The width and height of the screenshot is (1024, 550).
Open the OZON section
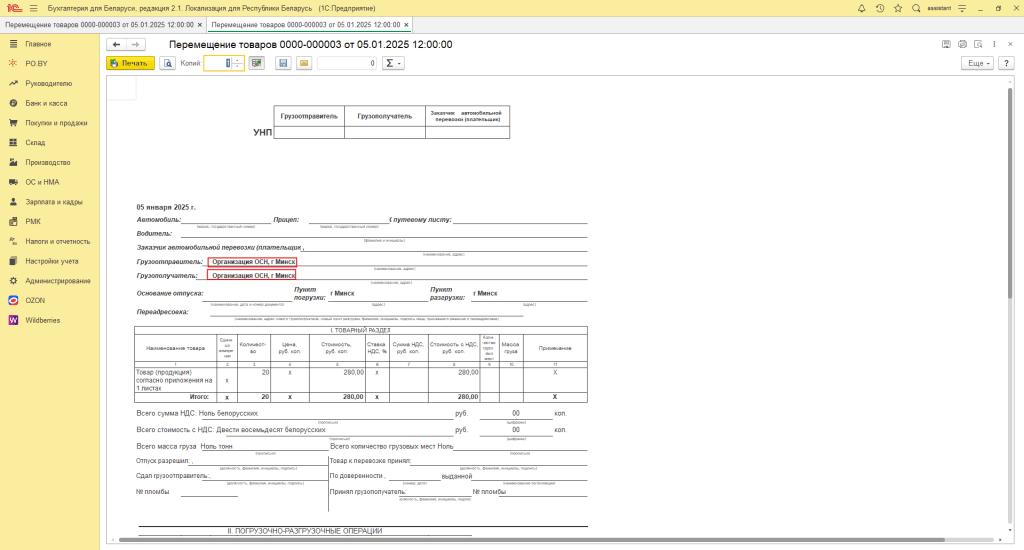[35, 300]
